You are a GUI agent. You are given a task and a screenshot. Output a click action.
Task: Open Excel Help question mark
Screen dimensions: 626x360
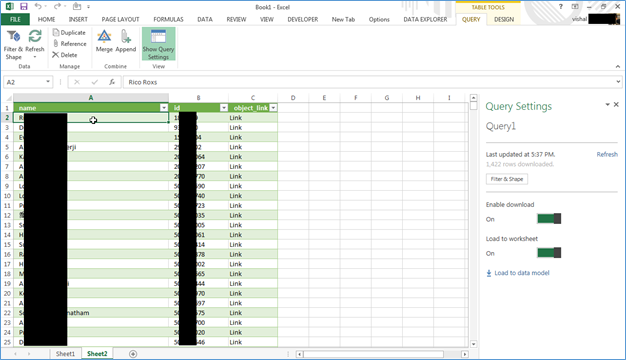(x=561, y=6)
